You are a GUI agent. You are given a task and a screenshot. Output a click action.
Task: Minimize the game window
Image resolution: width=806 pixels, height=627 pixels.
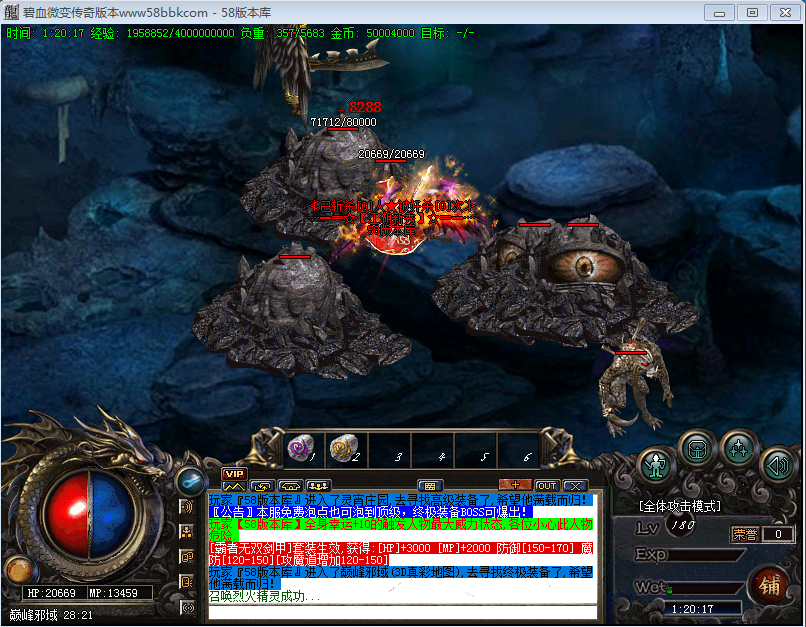pyautogui.click(x=719, y=12)
